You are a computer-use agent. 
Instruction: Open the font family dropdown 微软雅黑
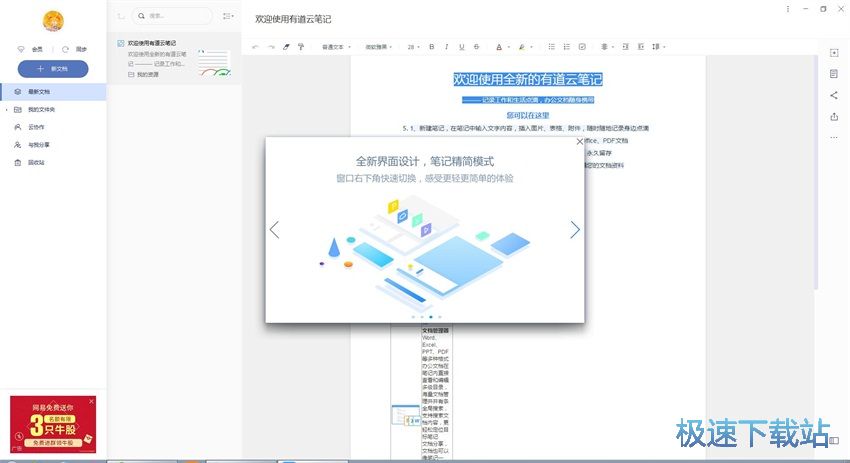(x=378, y=47)
